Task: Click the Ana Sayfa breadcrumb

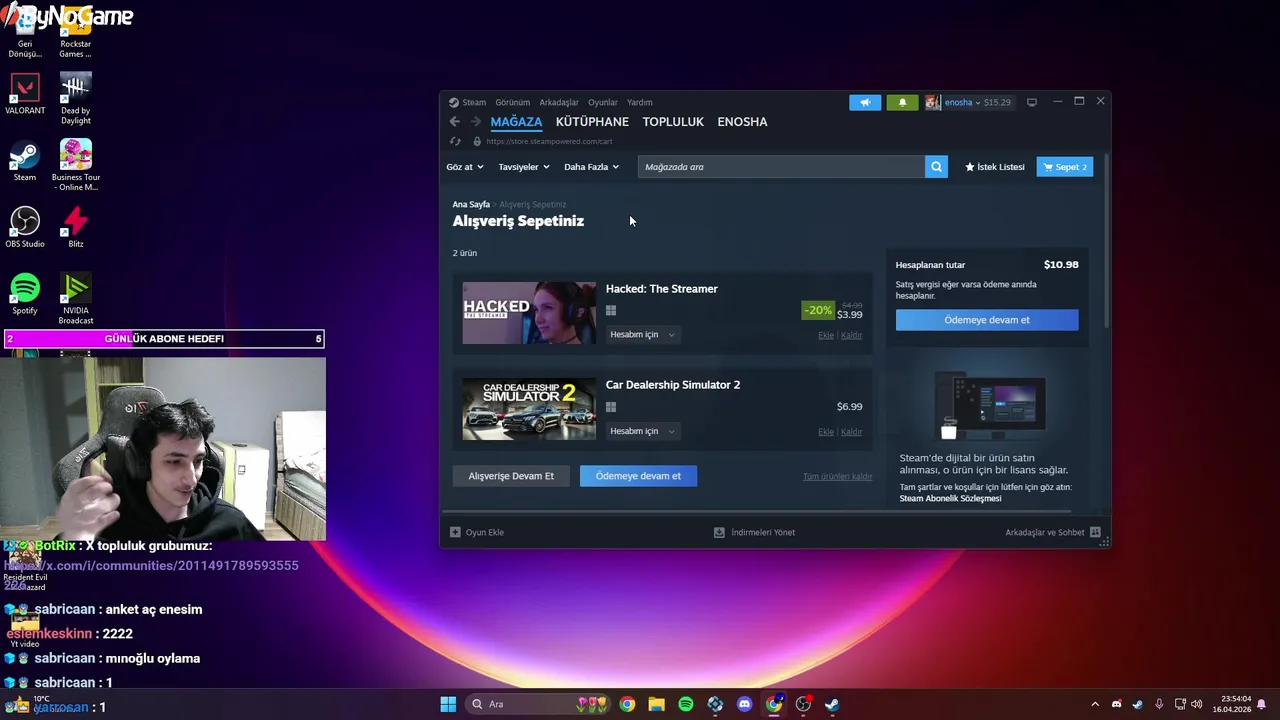Action: pos(471,205)
